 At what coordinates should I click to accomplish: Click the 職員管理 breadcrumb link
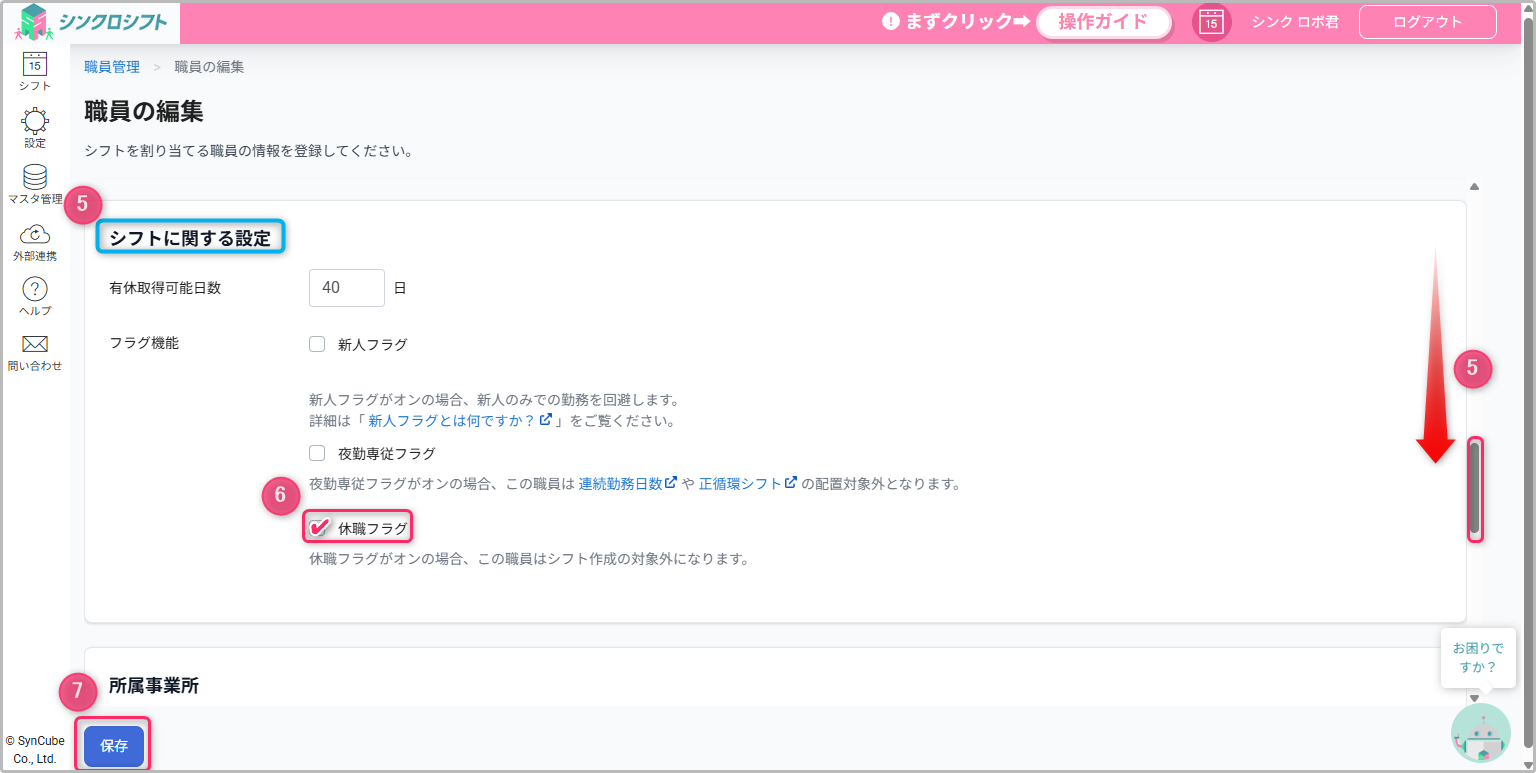coord(112,67)
